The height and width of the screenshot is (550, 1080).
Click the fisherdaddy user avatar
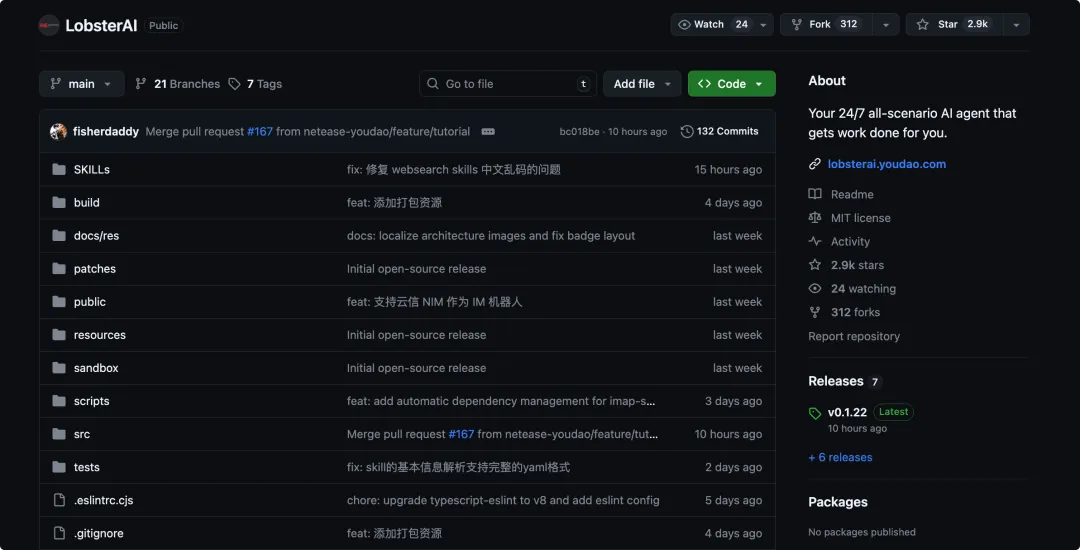(59, 131)
